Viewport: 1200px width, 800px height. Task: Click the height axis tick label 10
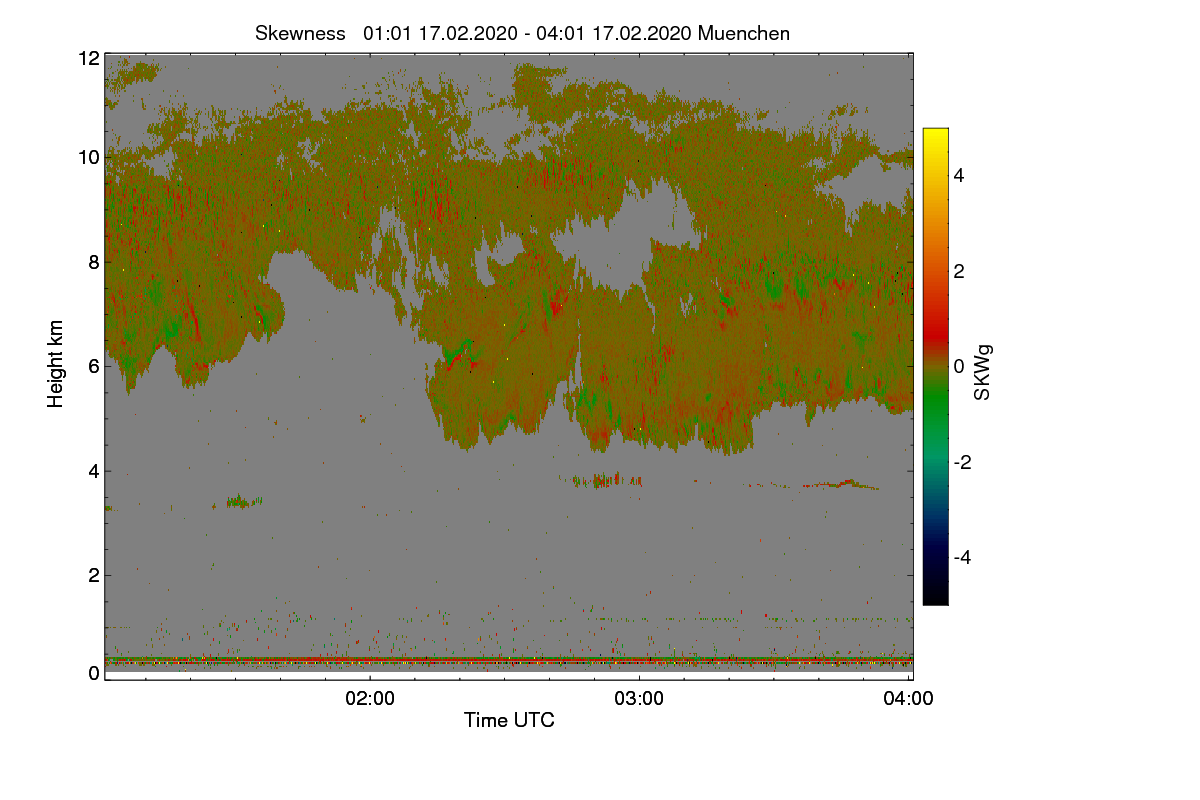[88, 157]
